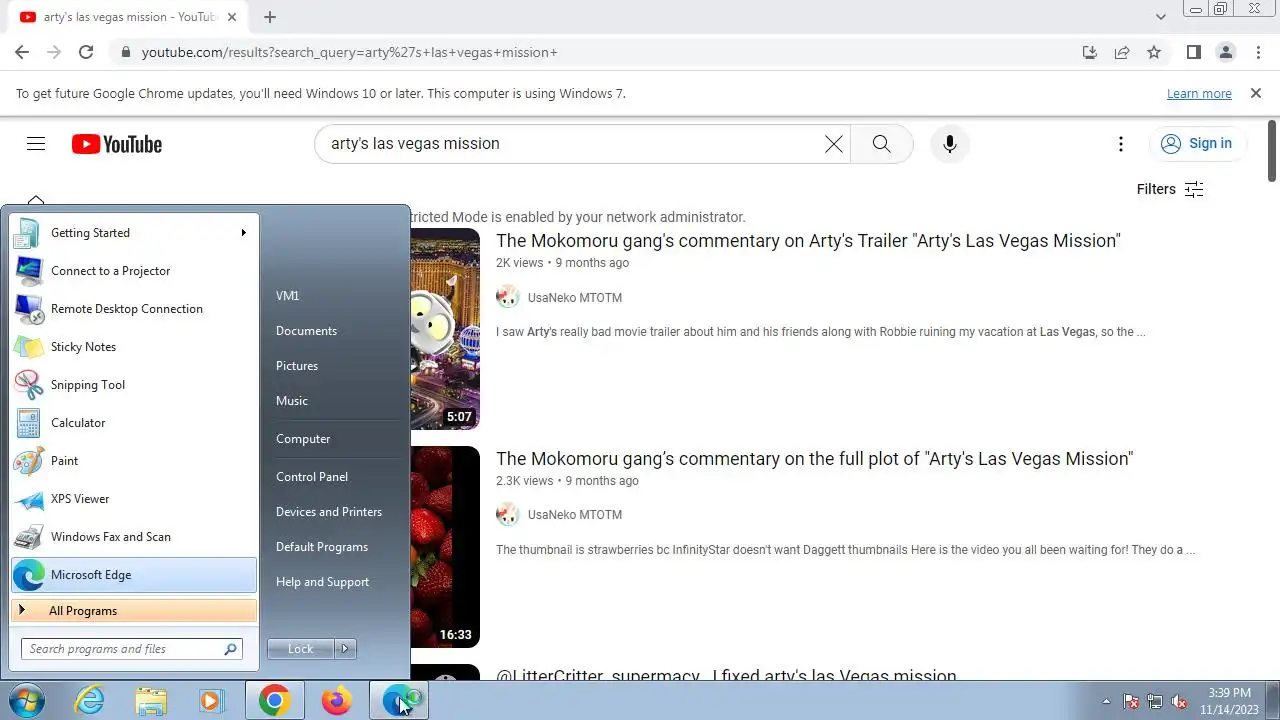
Task: Sign in to YouTube
Action: [1197, 144]
